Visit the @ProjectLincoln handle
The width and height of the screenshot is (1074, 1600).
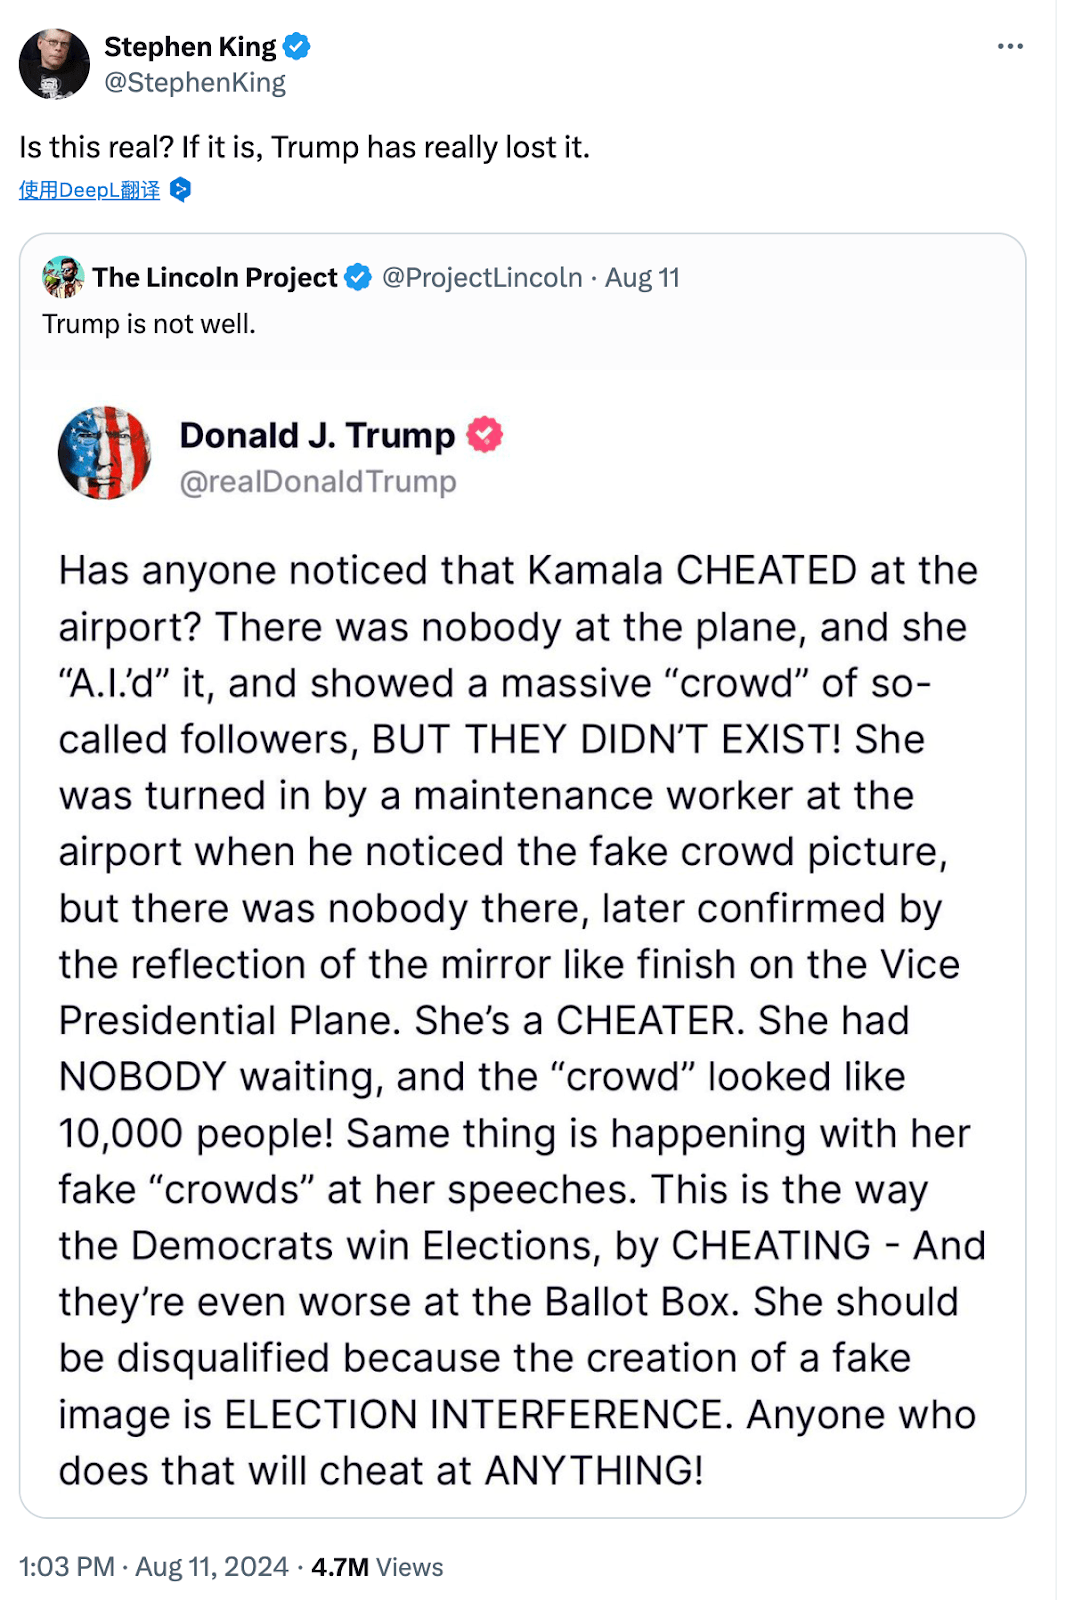pos(482,277)
